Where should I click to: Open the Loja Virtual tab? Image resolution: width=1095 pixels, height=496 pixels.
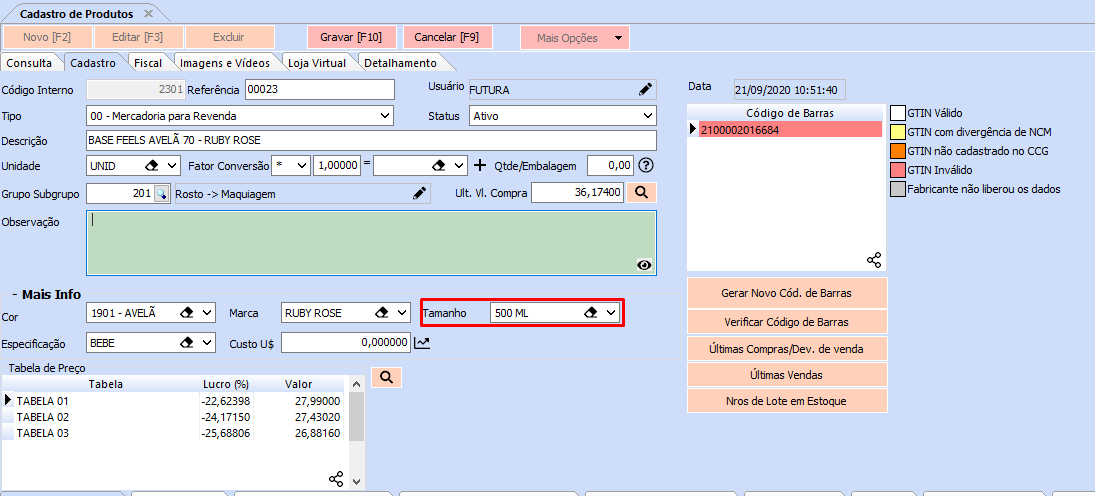tap(316, 62)
